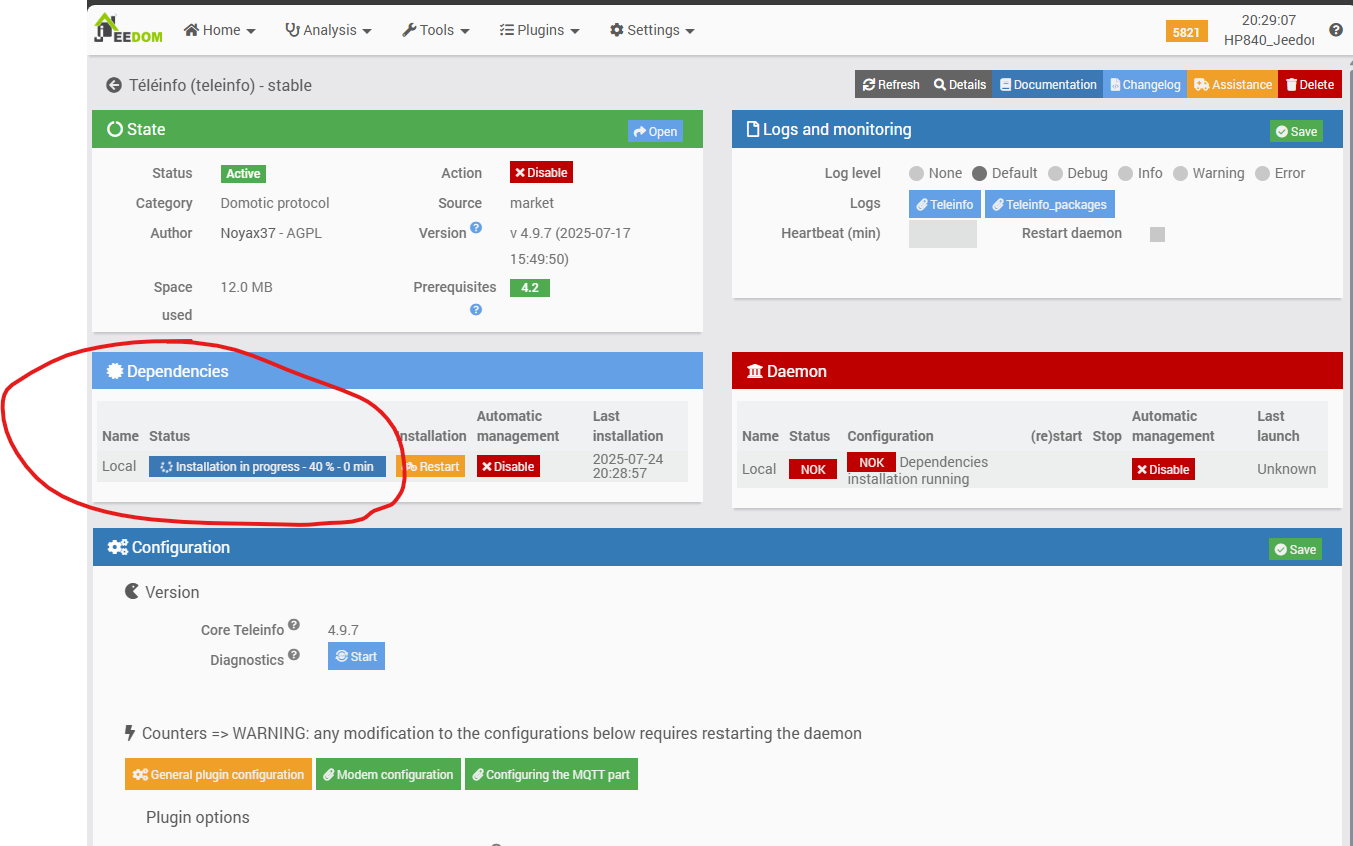Open the Analysis menu
1353x846 pixels.
coord(328,30)
